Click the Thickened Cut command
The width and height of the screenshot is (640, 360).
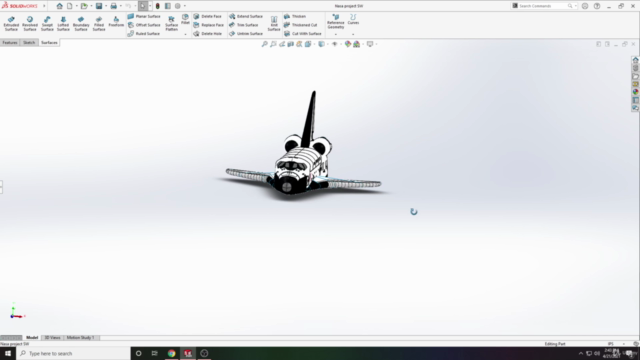coord(300,25)
